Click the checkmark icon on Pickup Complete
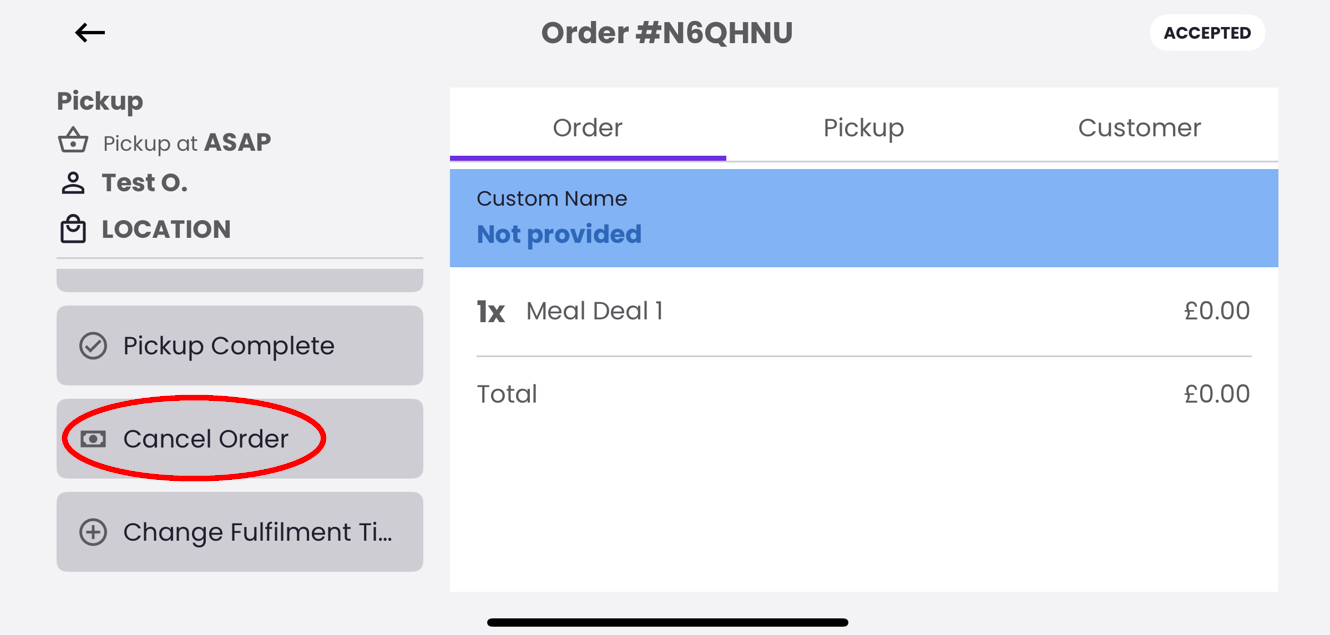Screen dimensions: 1330x635 (93, 346)
